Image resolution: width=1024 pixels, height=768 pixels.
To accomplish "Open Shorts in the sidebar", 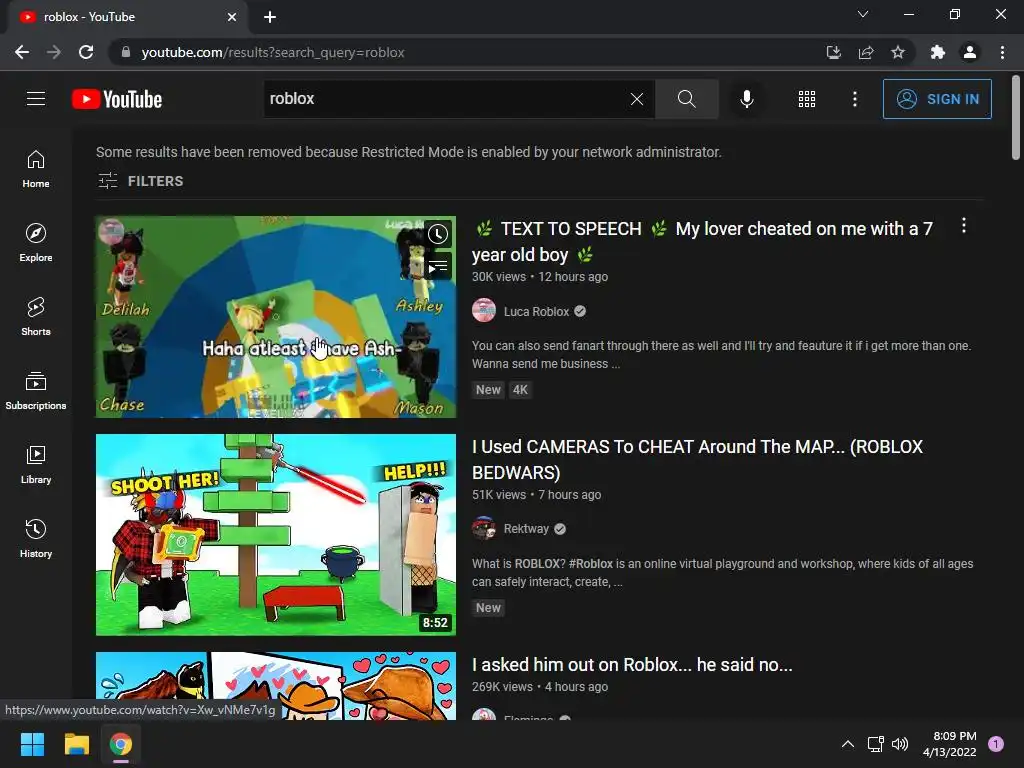I will coord(36,316).
